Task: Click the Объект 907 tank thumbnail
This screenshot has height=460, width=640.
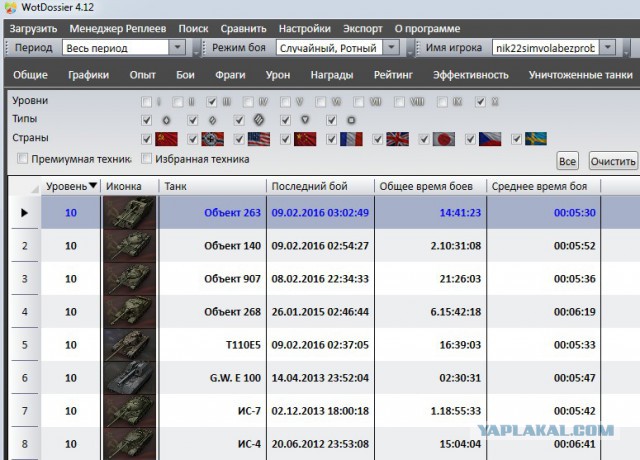Action: (x=129, y=278)
